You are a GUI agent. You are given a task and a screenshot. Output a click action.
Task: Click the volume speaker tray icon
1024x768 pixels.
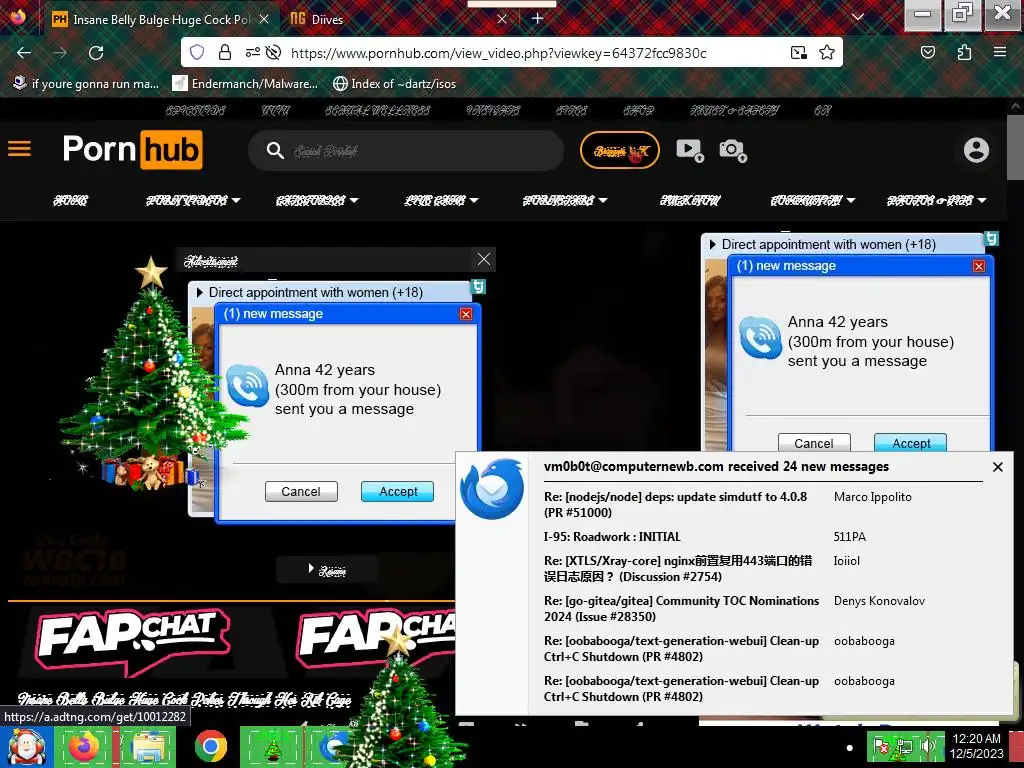[x=929, y=746]
